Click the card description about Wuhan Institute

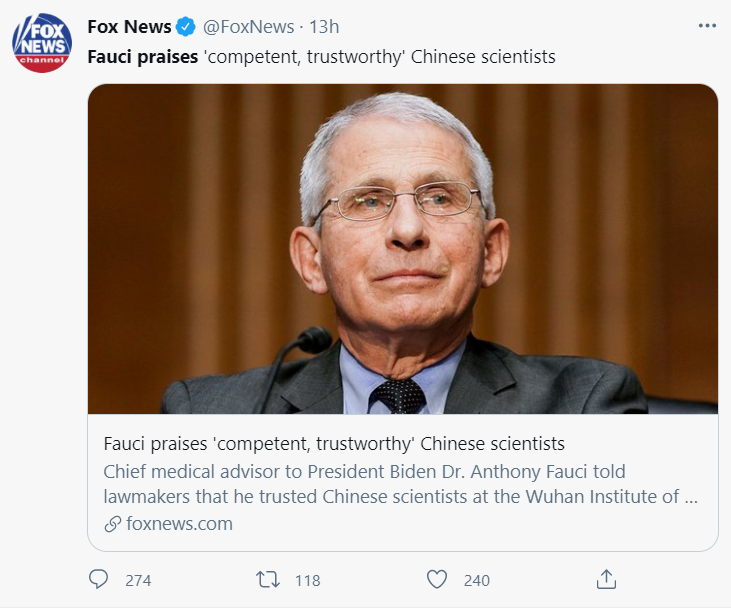click(x=400, y=484)
